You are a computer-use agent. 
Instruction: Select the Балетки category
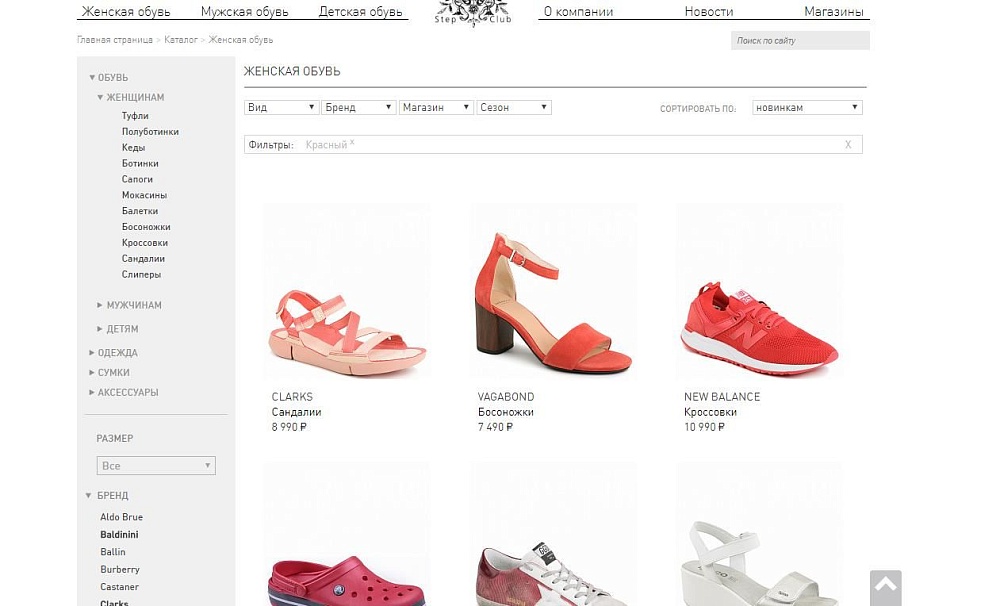[x=140, y=211]
